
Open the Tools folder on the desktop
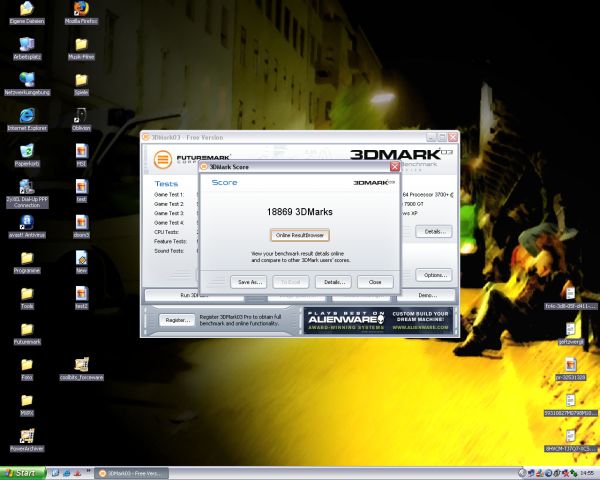pyautogui.click(x=27, y=298)
